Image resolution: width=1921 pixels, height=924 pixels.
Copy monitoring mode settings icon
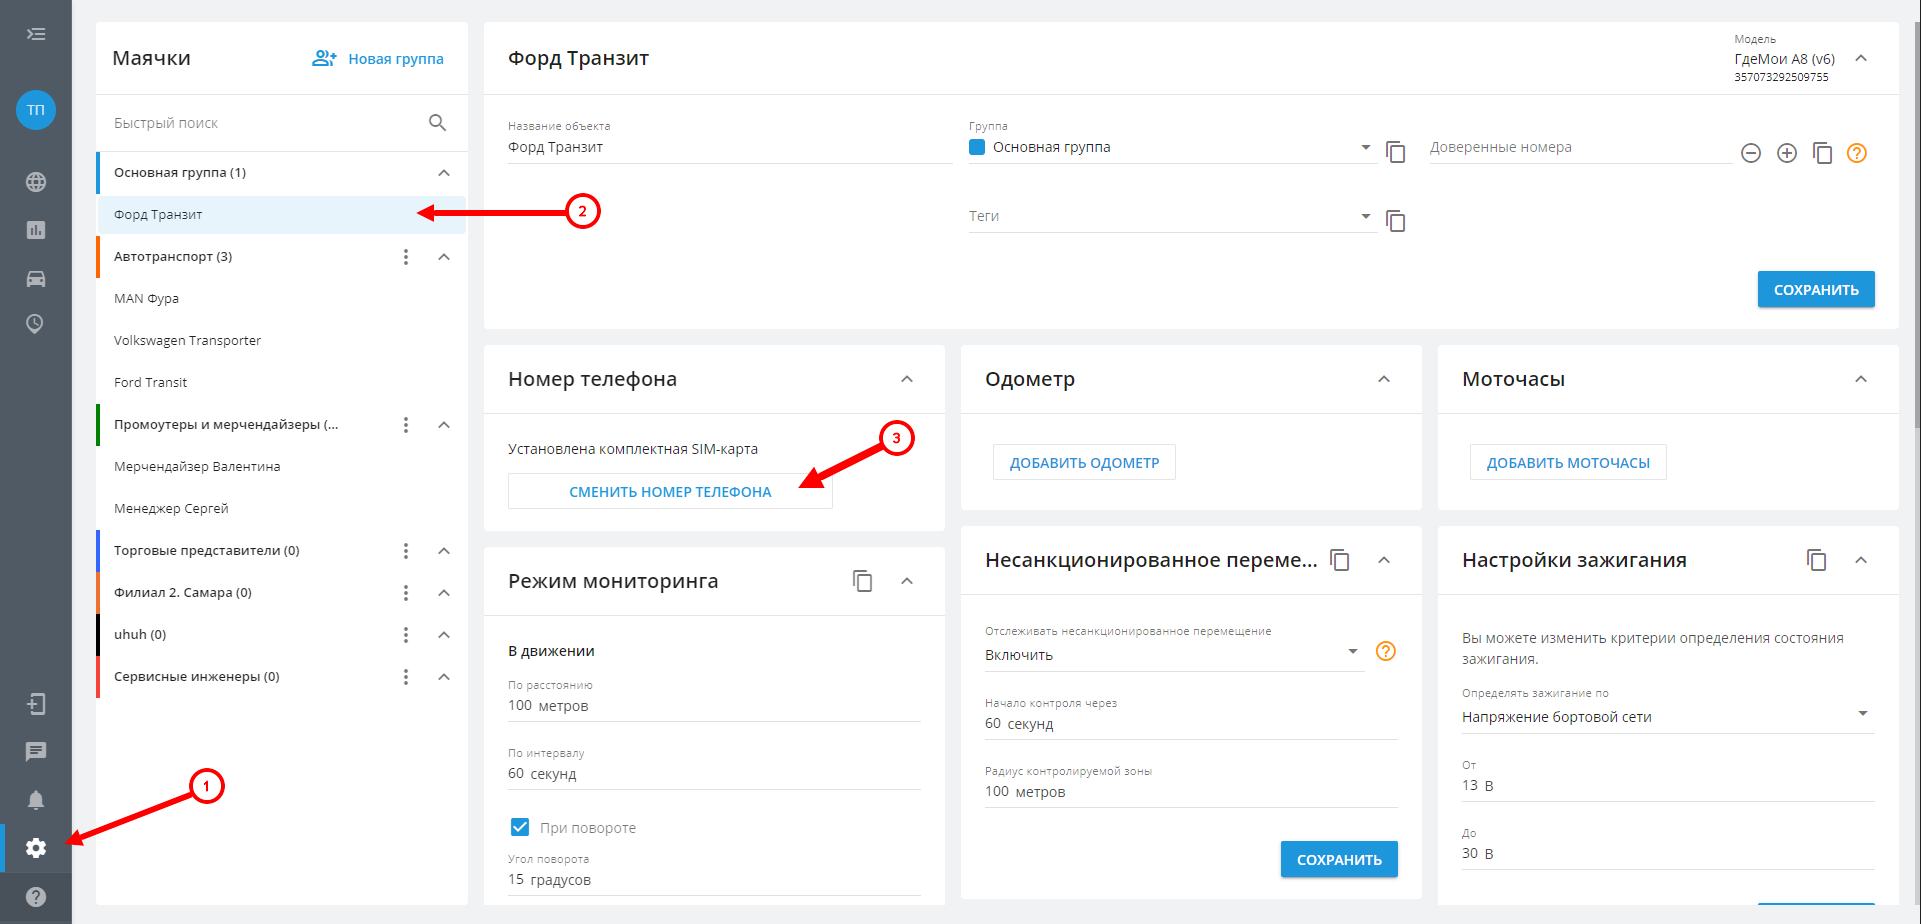(862, 581)
